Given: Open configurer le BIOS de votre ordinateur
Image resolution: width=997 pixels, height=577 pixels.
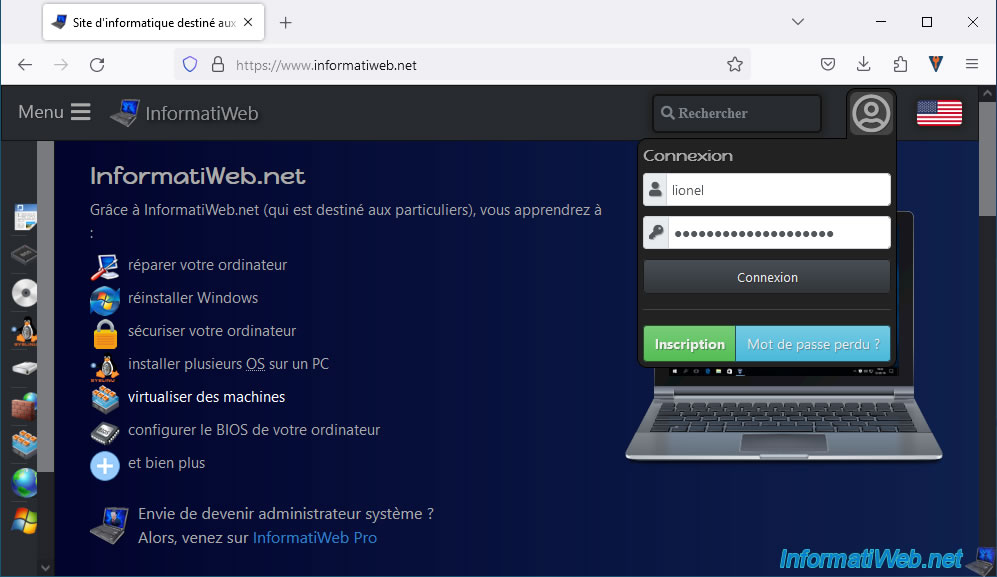Looking at the screenshot, I should coord(254,430).
